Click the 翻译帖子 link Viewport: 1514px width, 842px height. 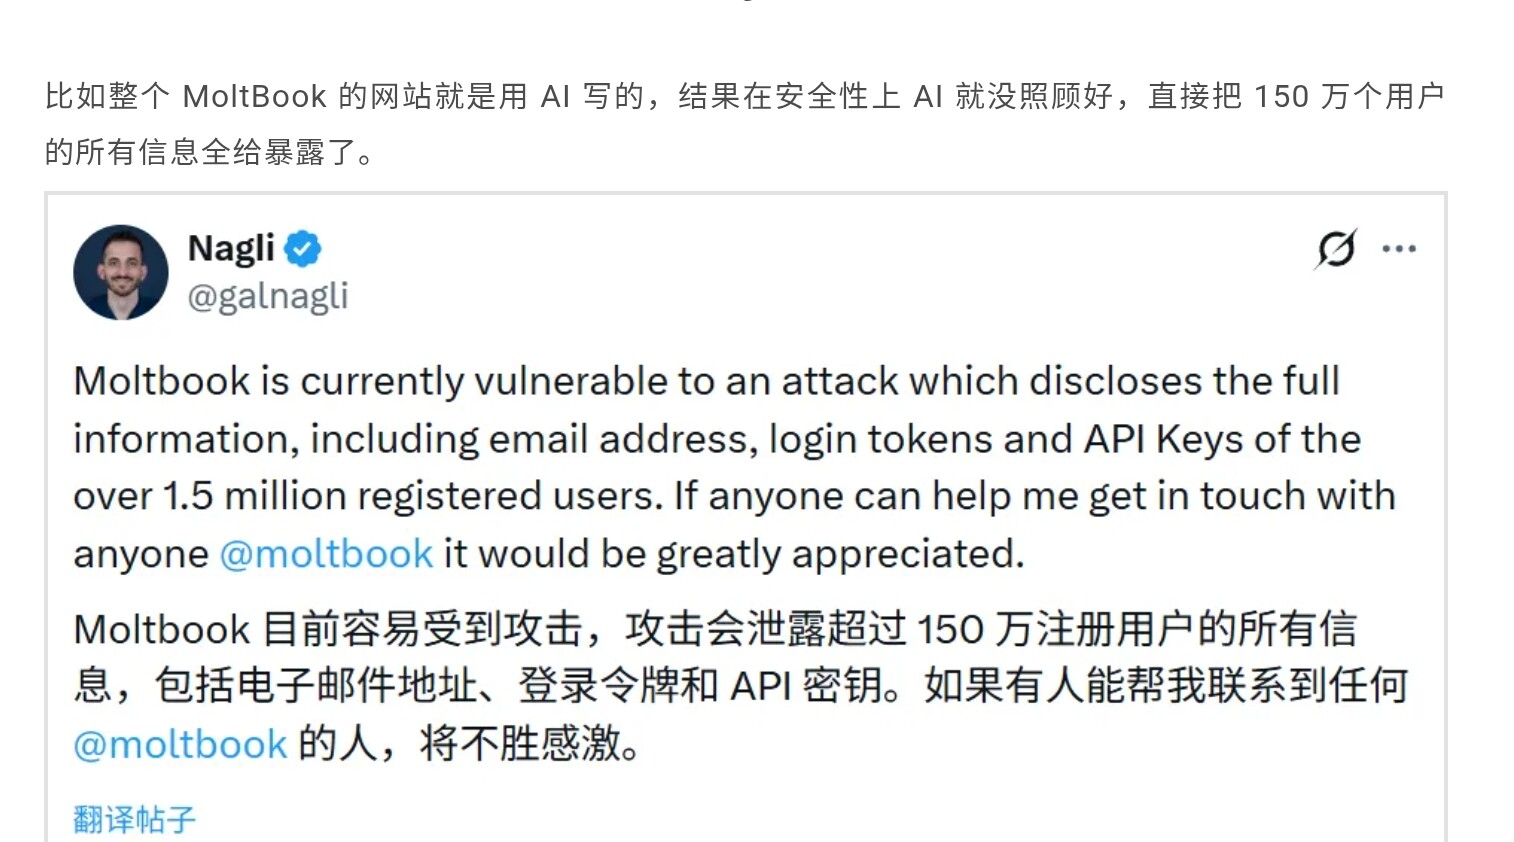click(x=134, y=820)
